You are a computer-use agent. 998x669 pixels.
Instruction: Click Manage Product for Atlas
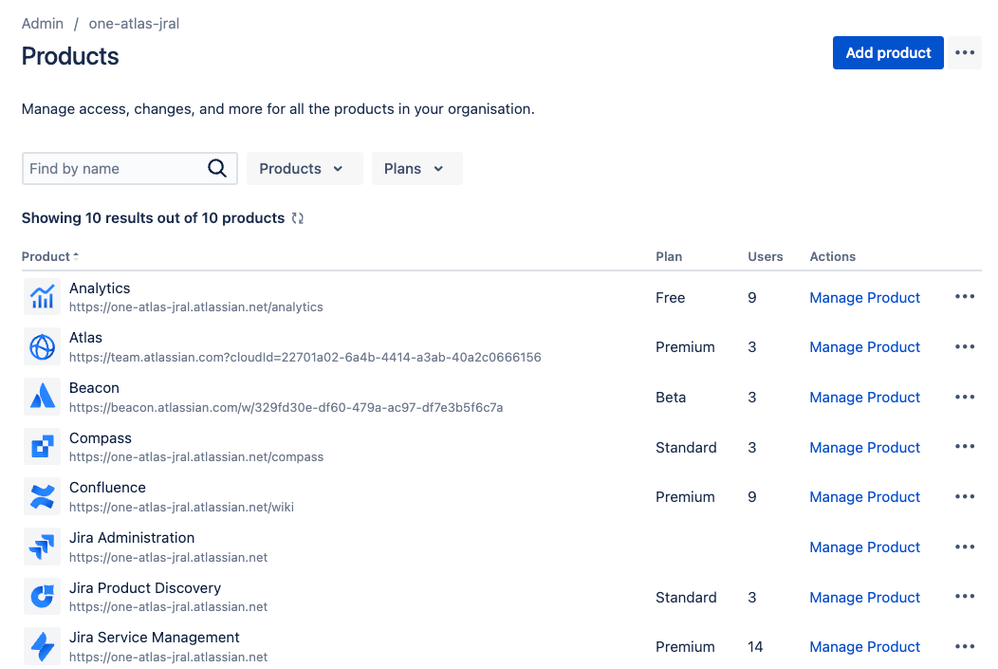(864, 347)
